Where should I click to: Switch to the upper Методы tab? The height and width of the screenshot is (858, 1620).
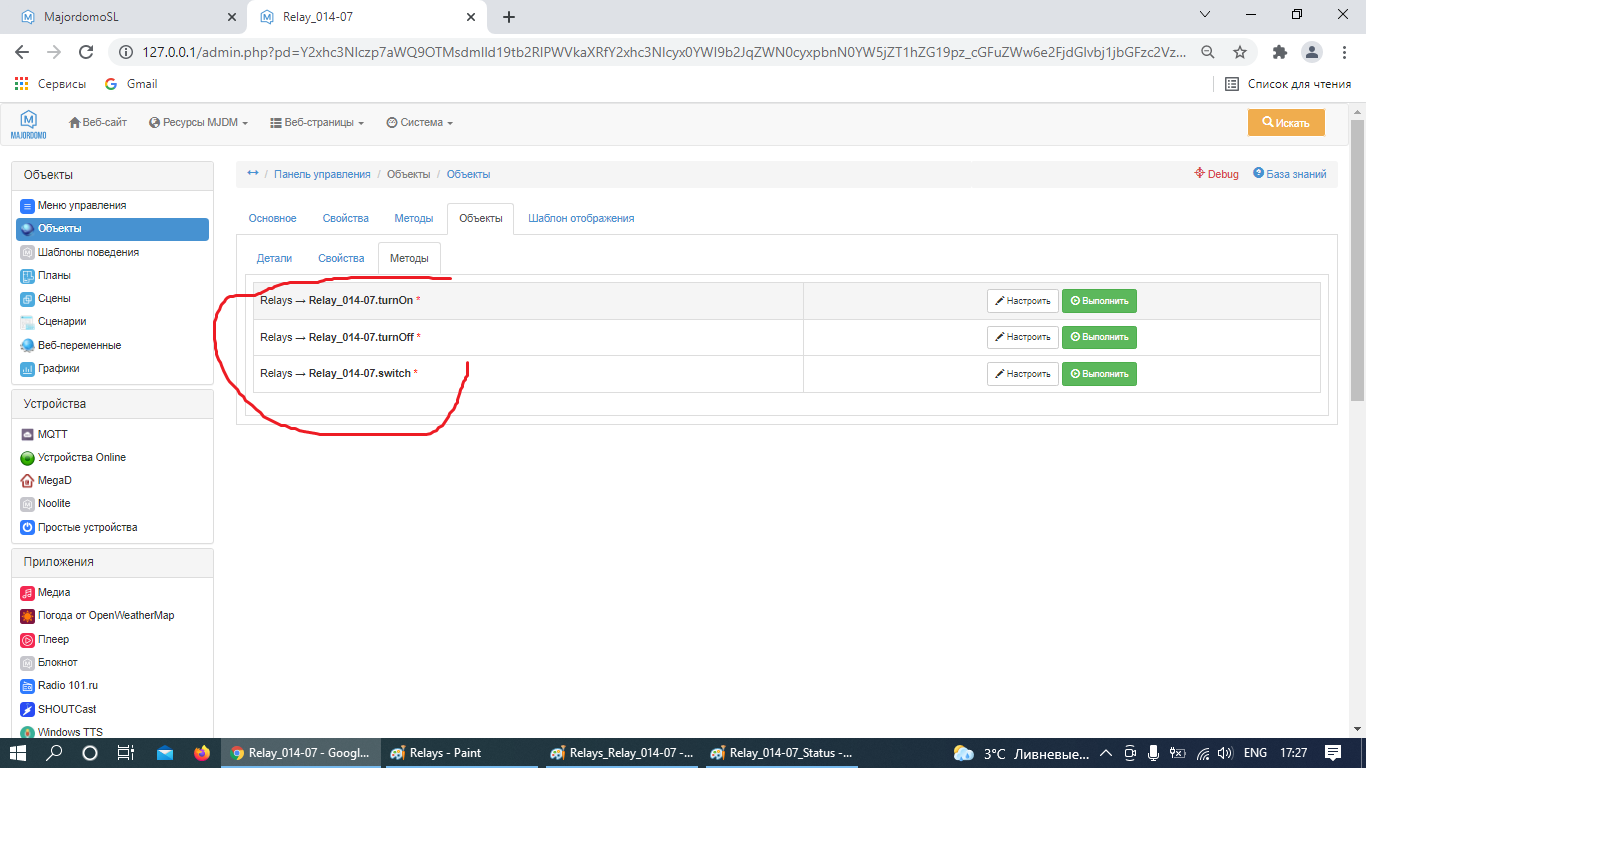click(x=414, y=218)
